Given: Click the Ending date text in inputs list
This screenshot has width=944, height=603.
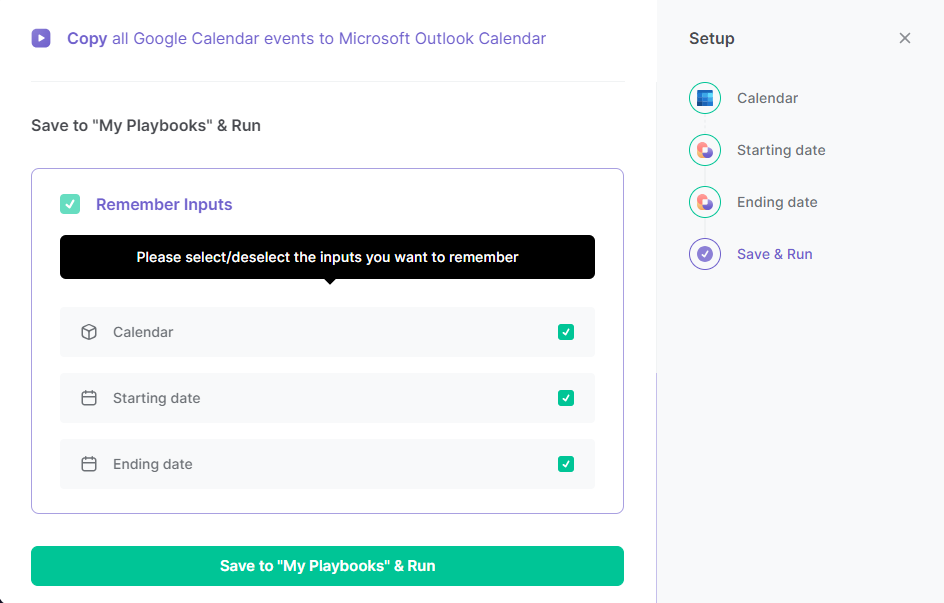Looking at the screenshot, I should click(153, 464).
